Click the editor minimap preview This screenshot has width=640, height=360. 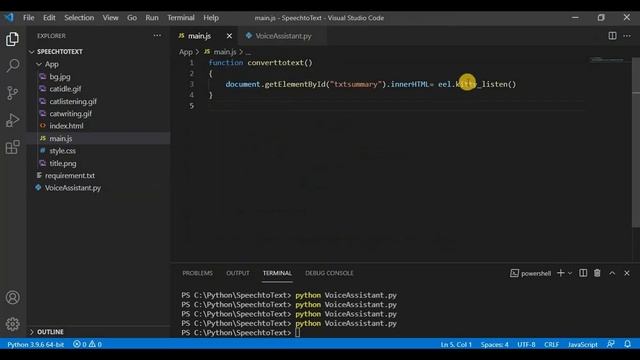coord(607,60)
